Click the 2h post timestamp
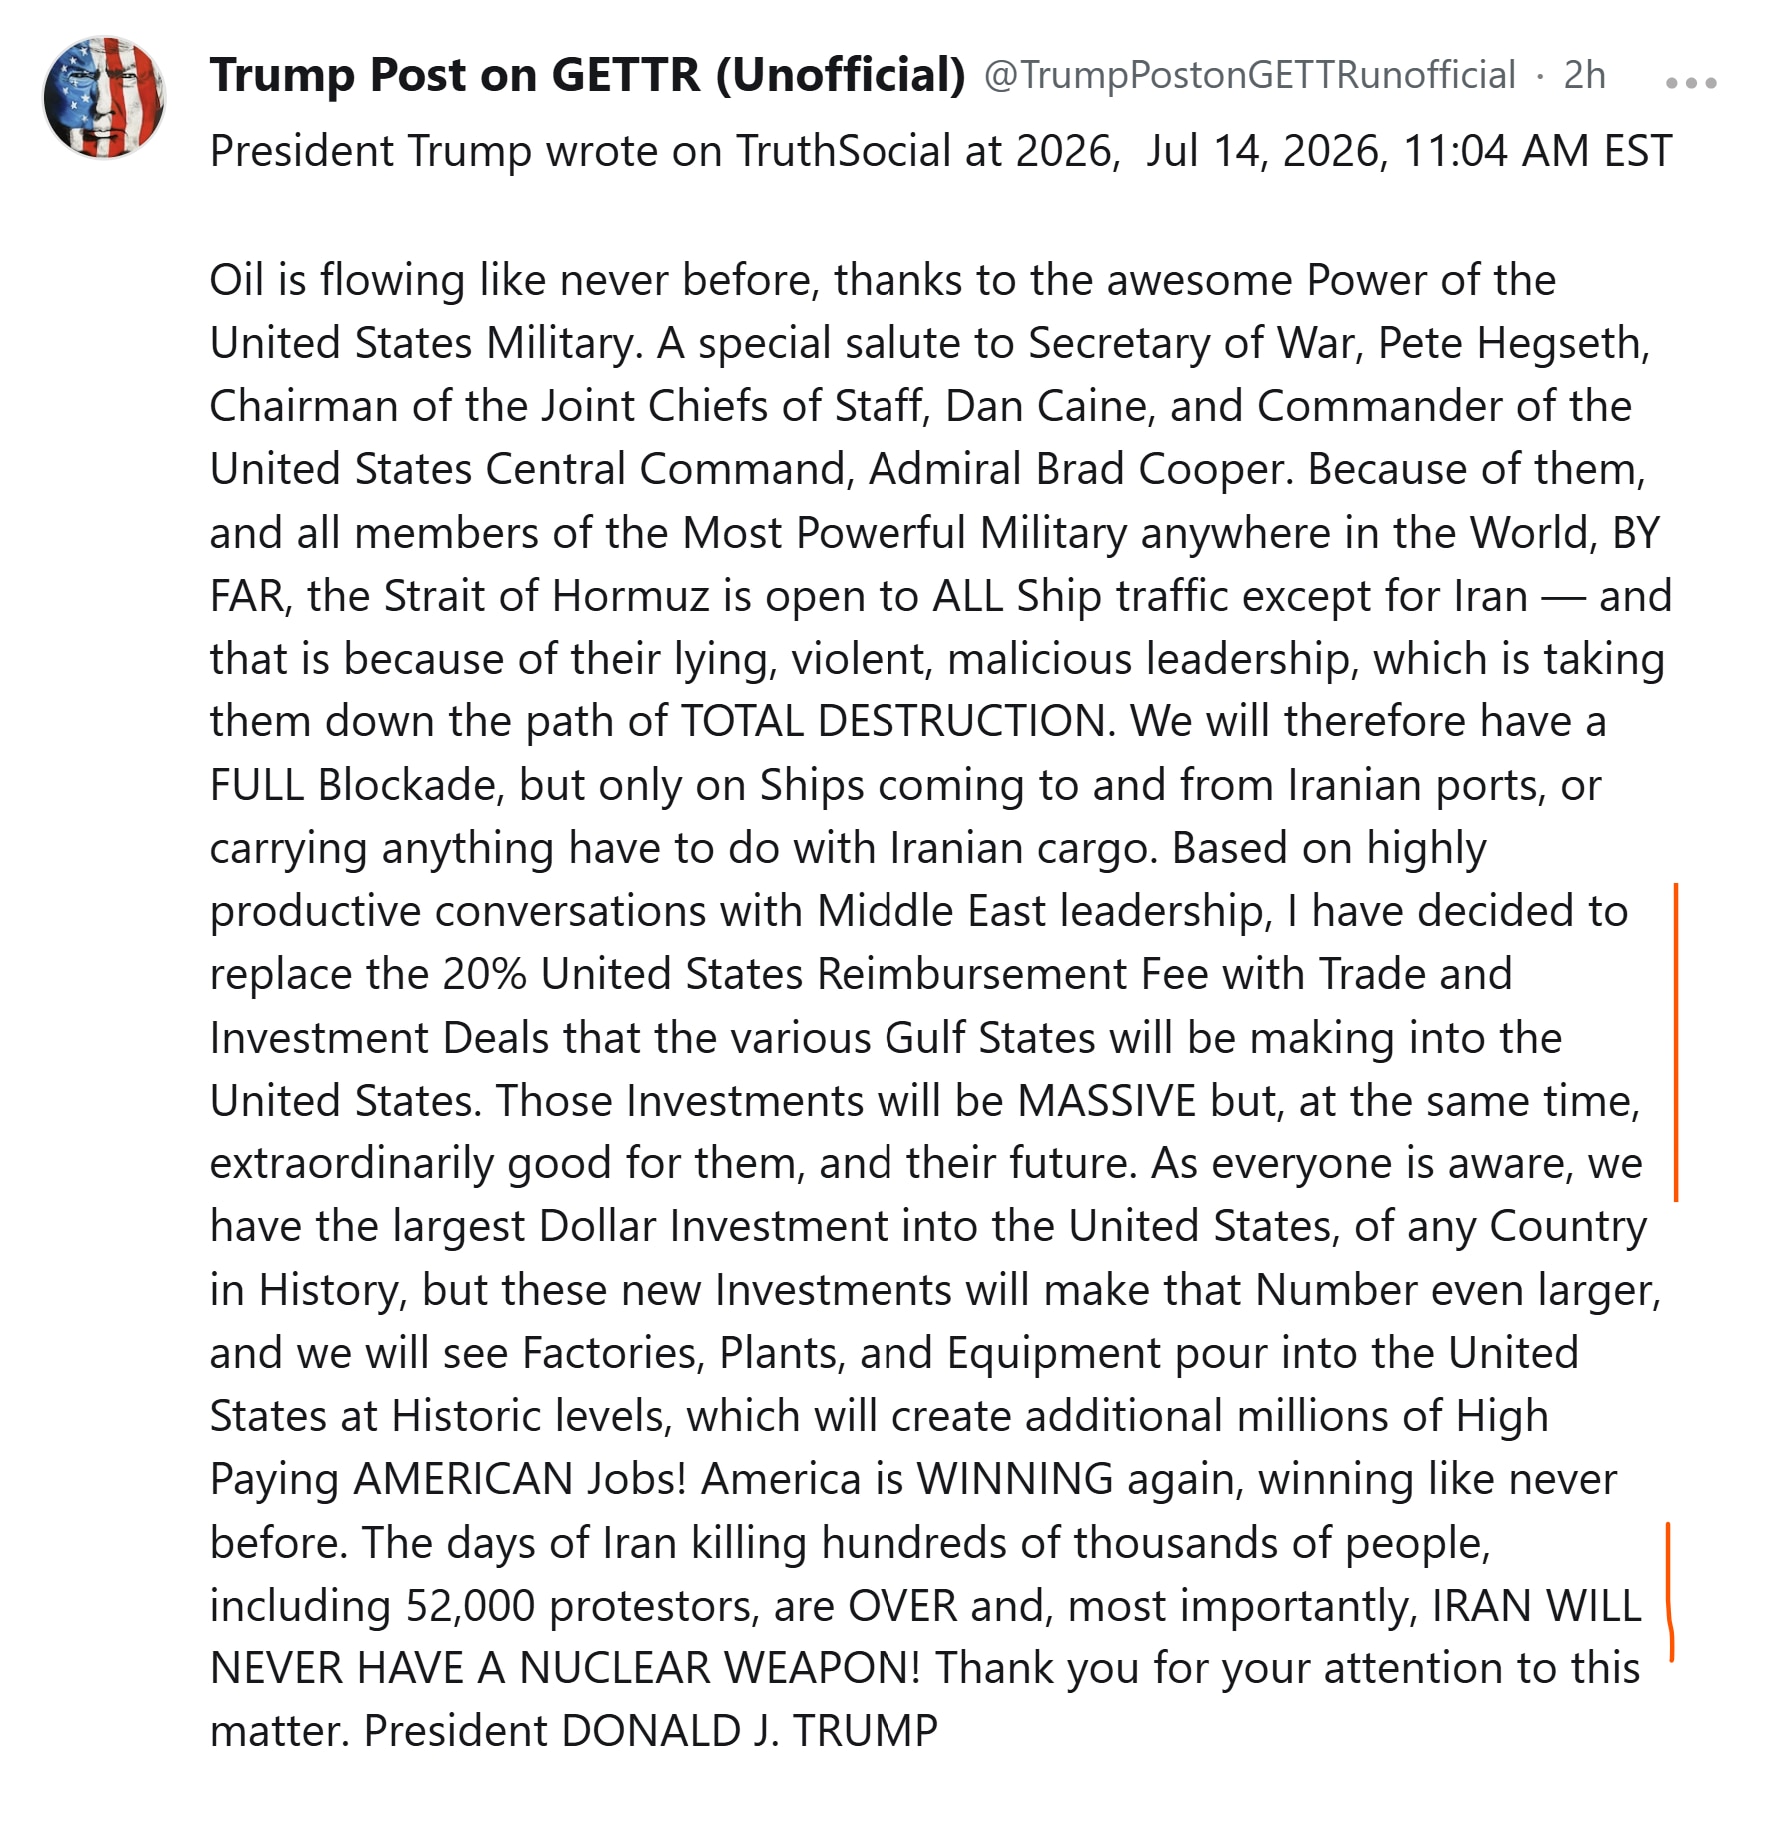 [1585, 75]
